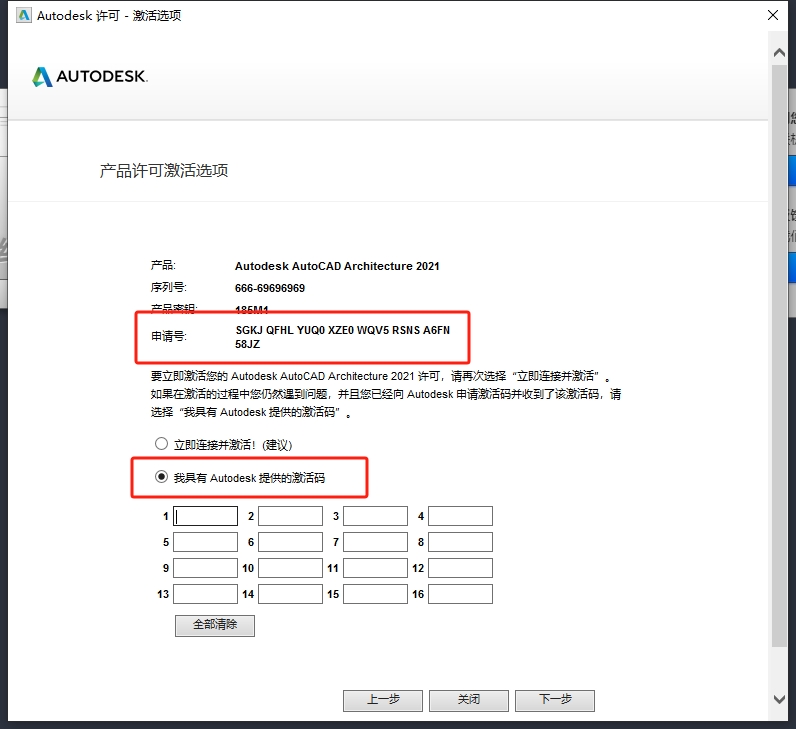Click request code text starting "SGKJ QFHL"
Screen dimensions: 796x729
[x=343, y=337]
